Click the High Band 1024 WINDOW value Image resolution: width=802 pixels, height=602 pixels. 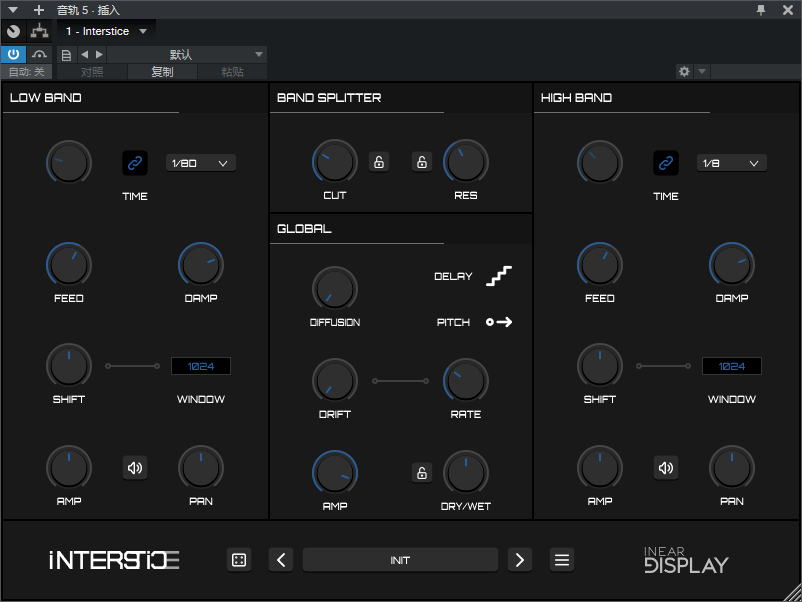pos(731,366)
